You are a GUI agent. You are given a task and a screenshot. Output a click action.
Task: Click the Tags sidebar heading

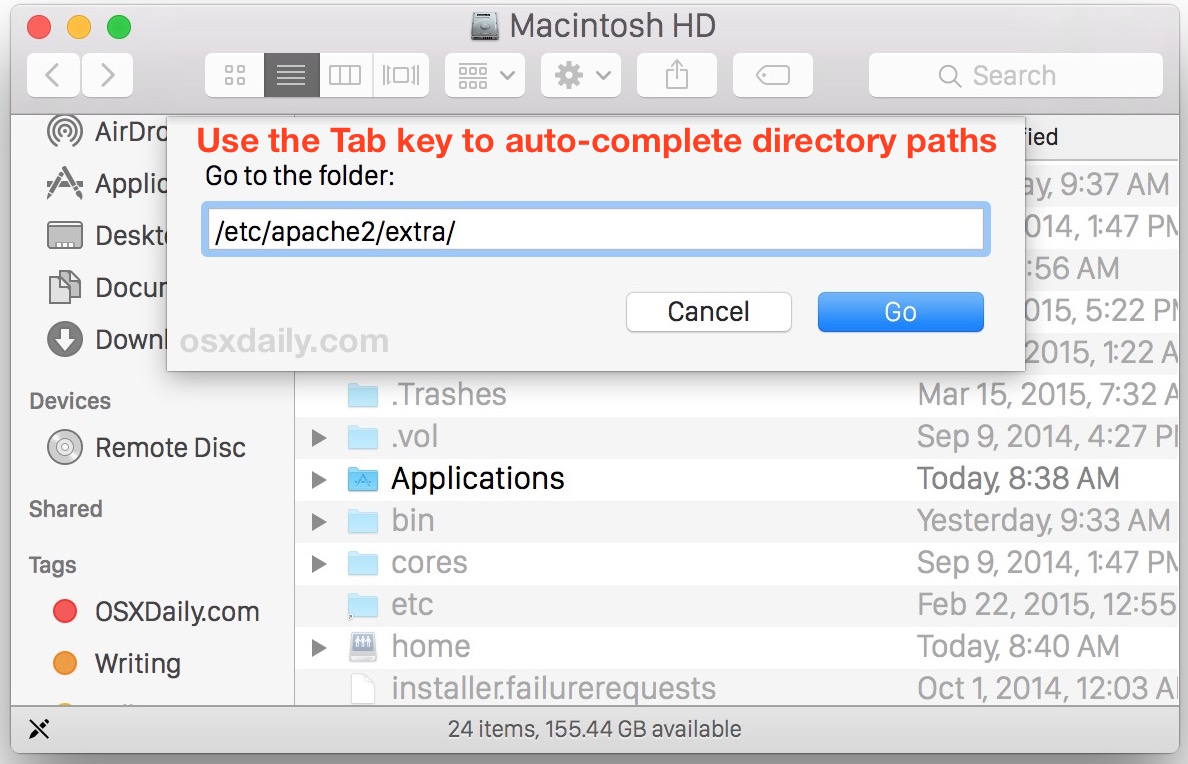(52, 565)
